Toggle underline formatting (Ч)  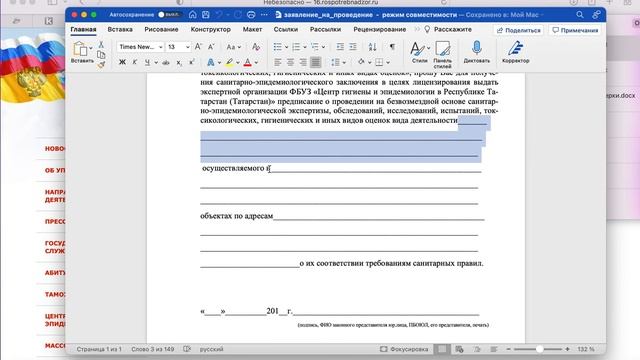point(147,62)
